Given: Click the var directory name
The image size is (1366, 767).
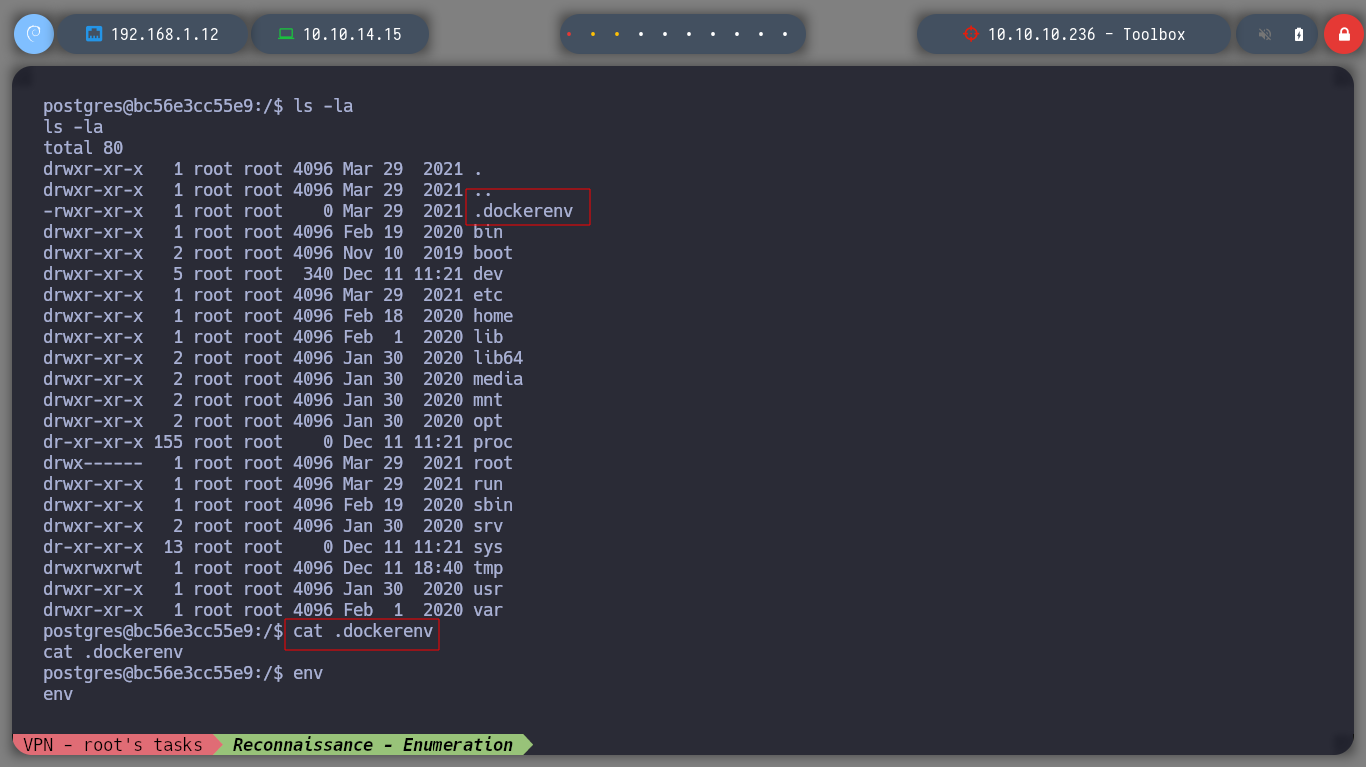Looking at the screenshot, I should tap(488, 610).
